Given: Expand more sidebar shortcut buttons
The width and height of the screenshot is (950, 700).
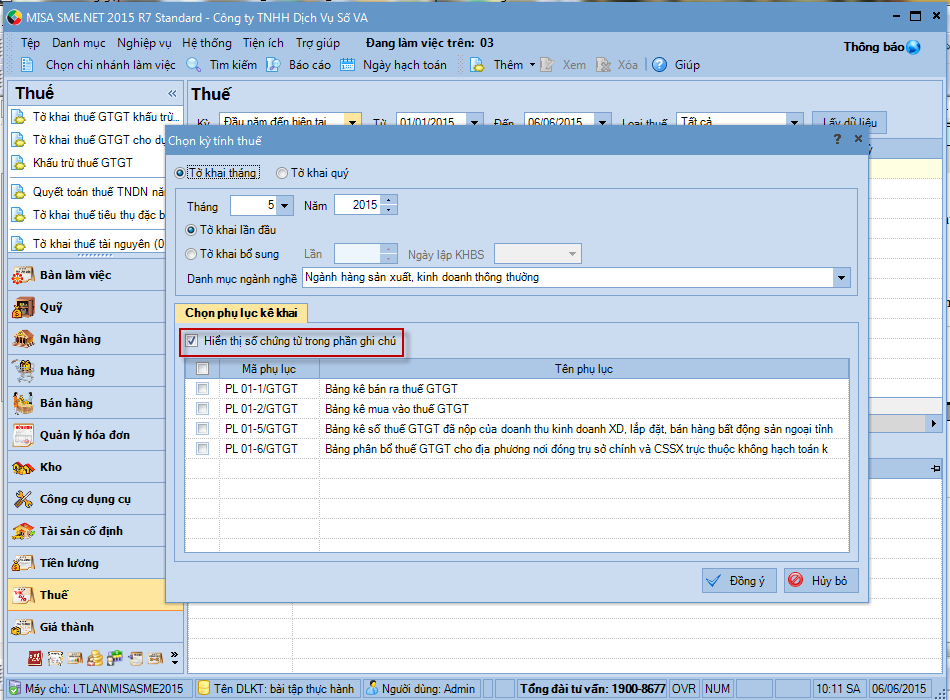Looking at the screenshot, I should click(x=174, y=658).
